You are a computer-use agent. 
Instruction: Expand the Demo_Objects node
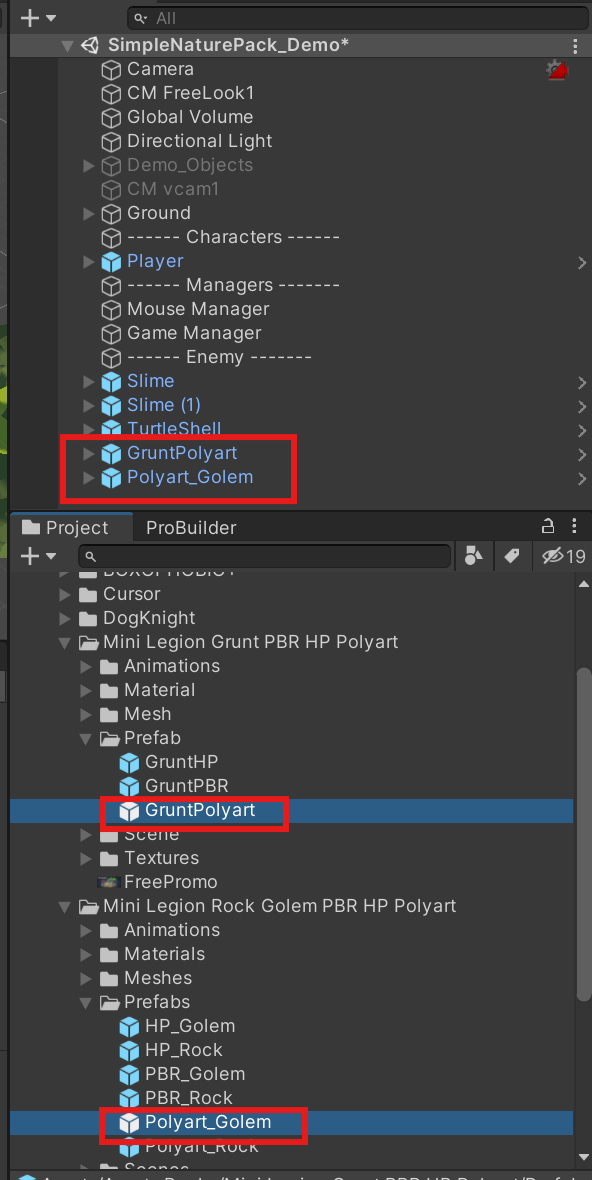pyautogui.click(x=89, y=166)
